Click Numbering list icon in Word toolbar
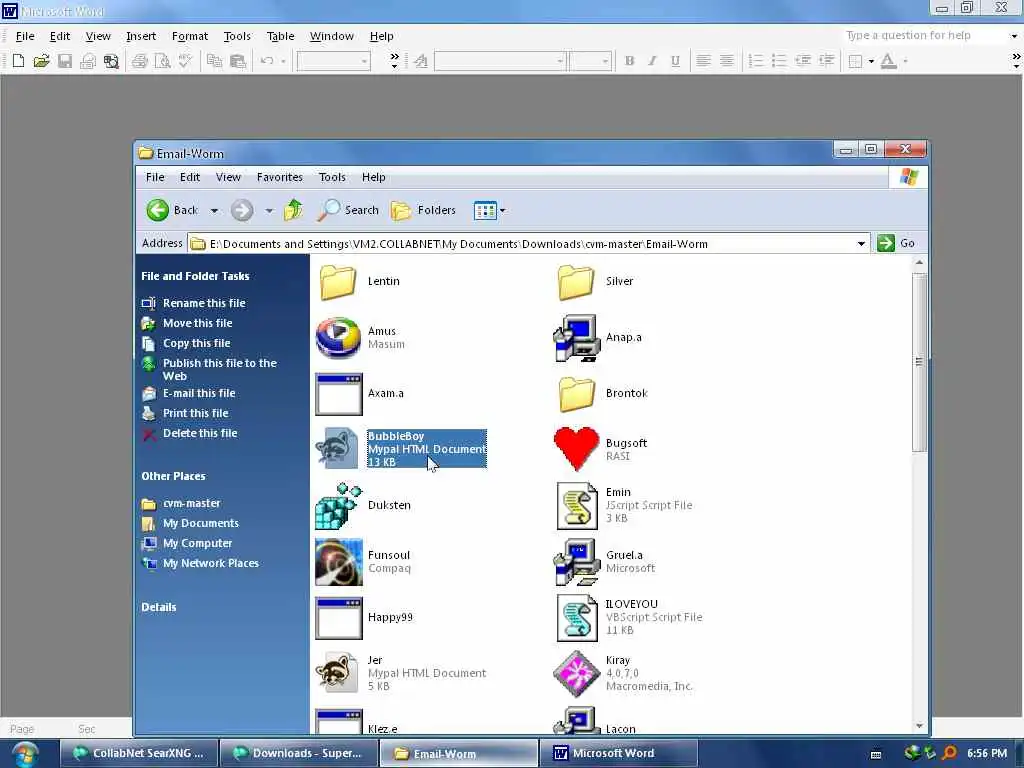 (756, 61)
